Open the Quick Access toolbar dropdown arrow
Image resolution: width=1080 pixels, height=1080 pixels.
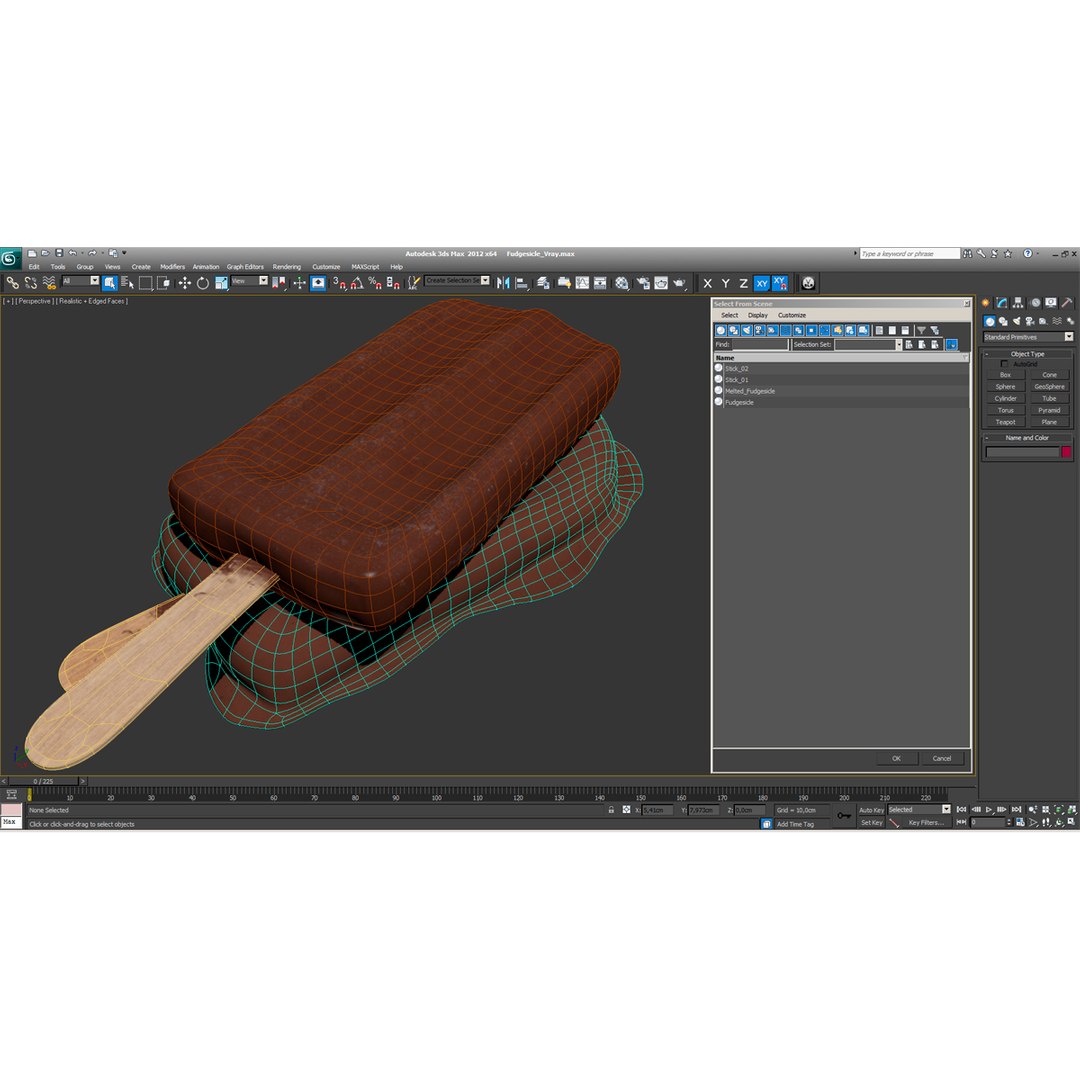pyautogui.click(x=124, y=253)
